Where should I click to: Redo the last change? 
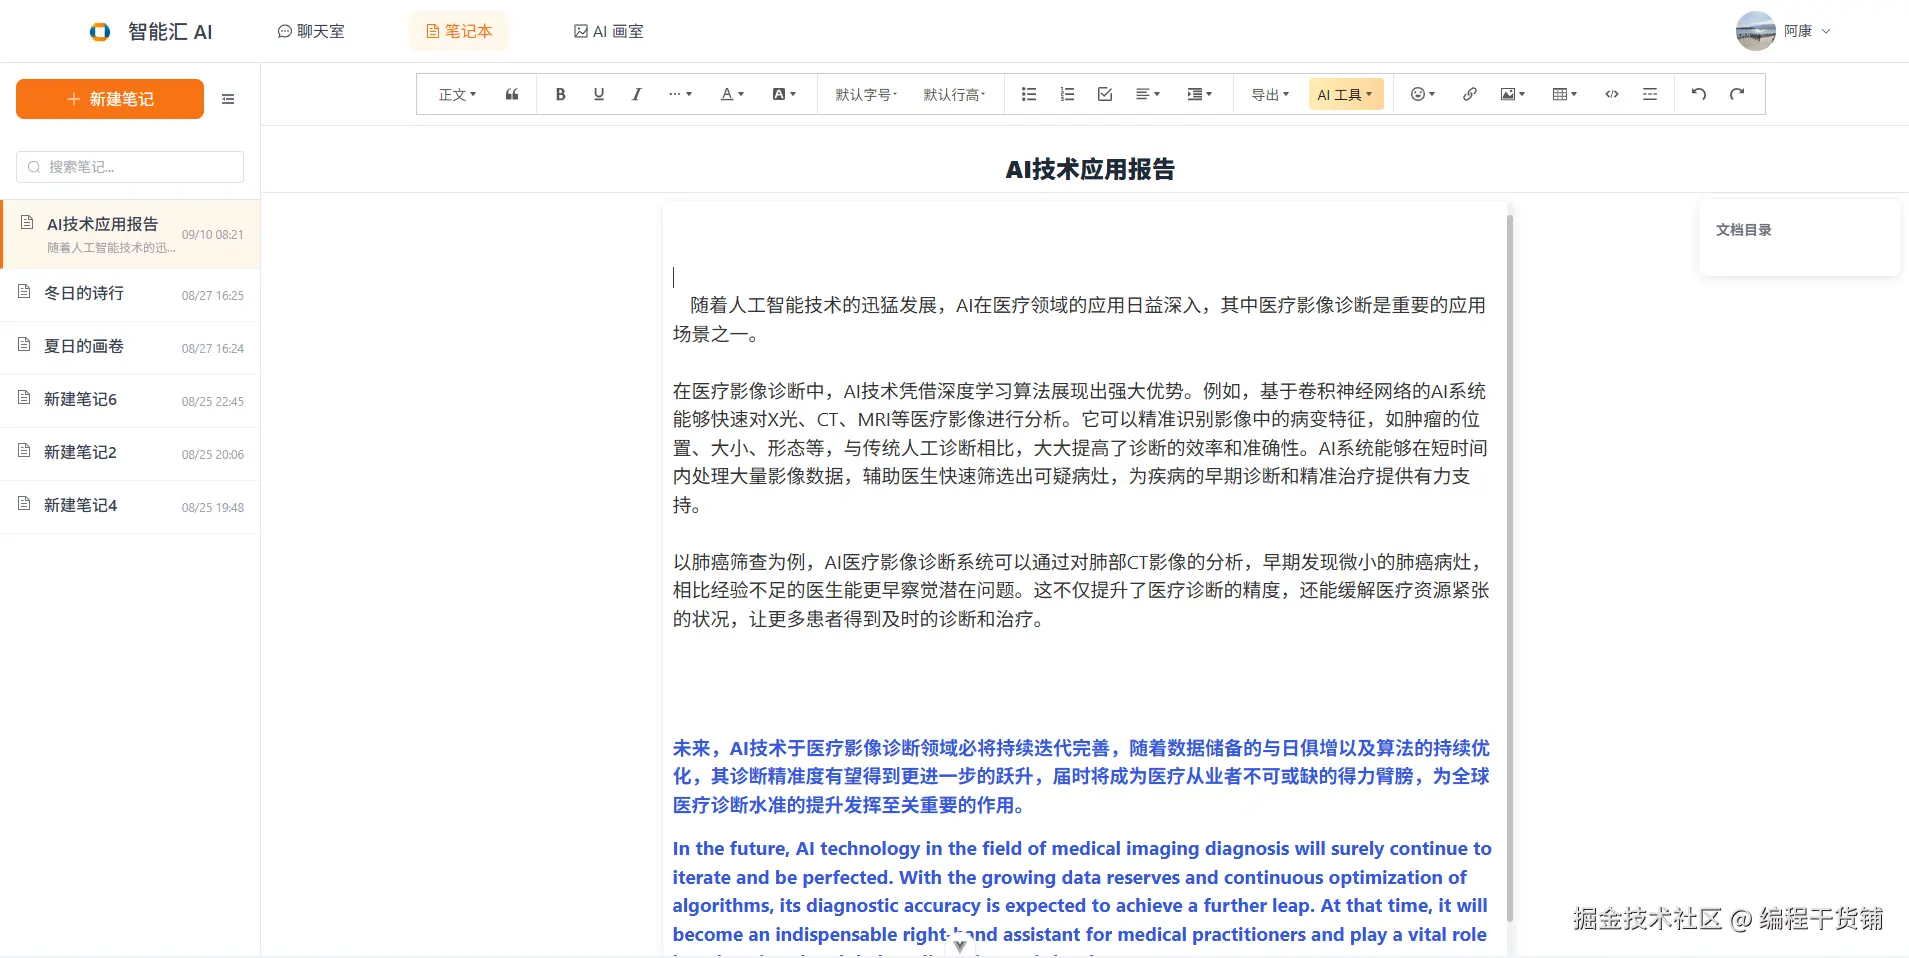tap(1737, 94)
